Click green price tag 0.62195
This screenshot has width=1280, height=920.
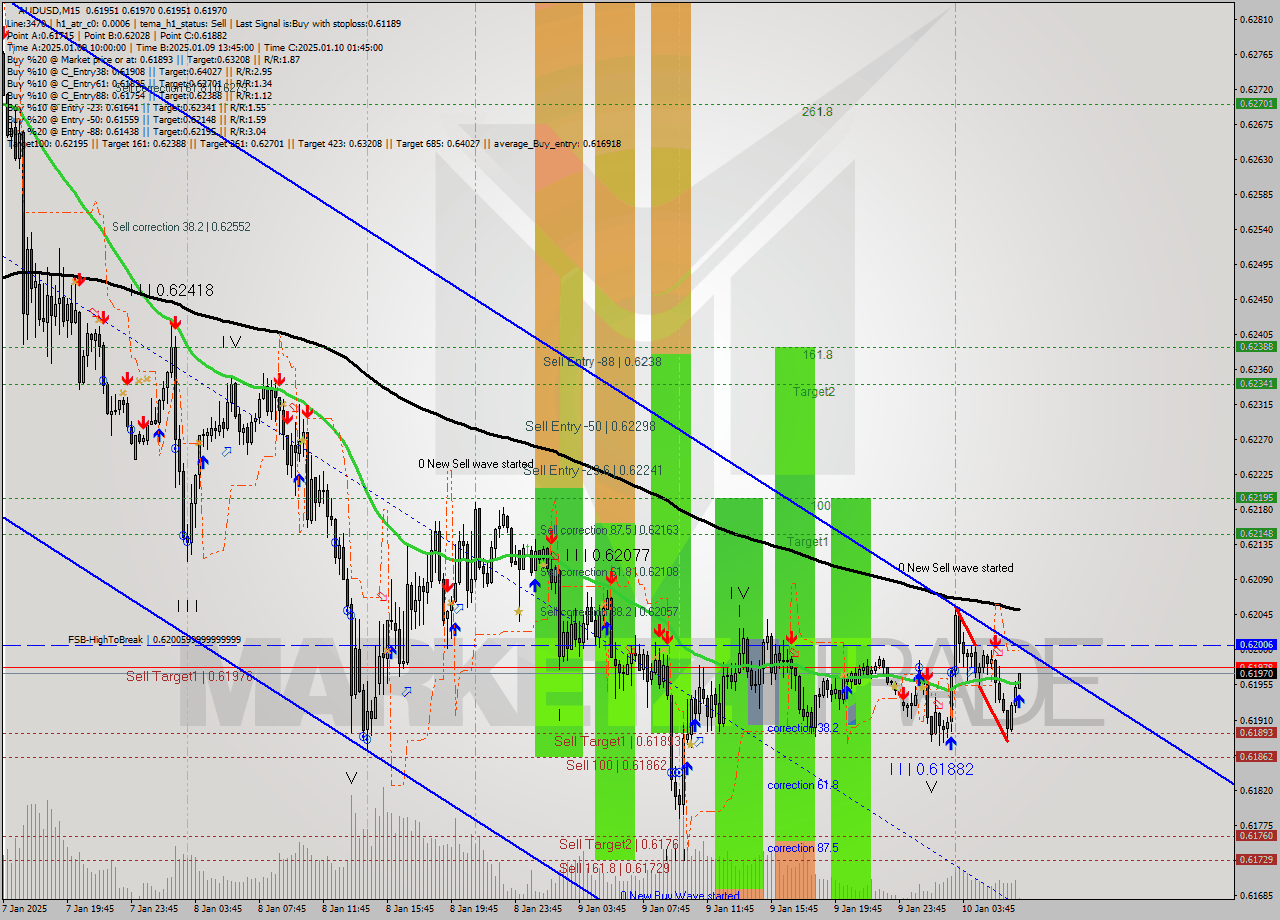[1256, 497]
